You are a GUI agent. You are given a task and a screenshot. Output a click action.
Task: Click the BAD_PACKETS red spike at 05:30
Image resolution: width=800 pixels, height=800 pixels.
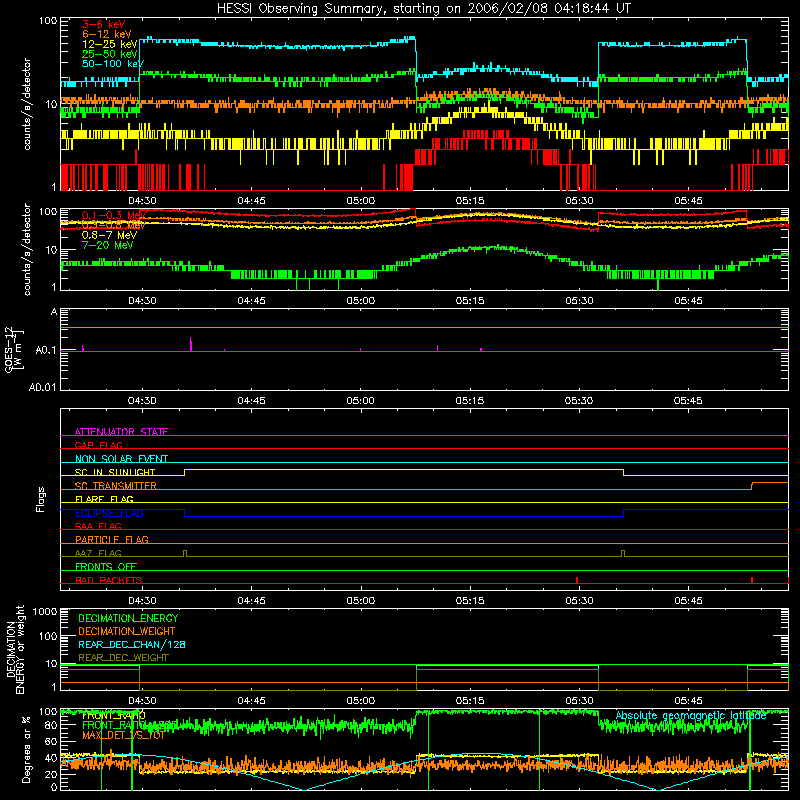point(577,580)
